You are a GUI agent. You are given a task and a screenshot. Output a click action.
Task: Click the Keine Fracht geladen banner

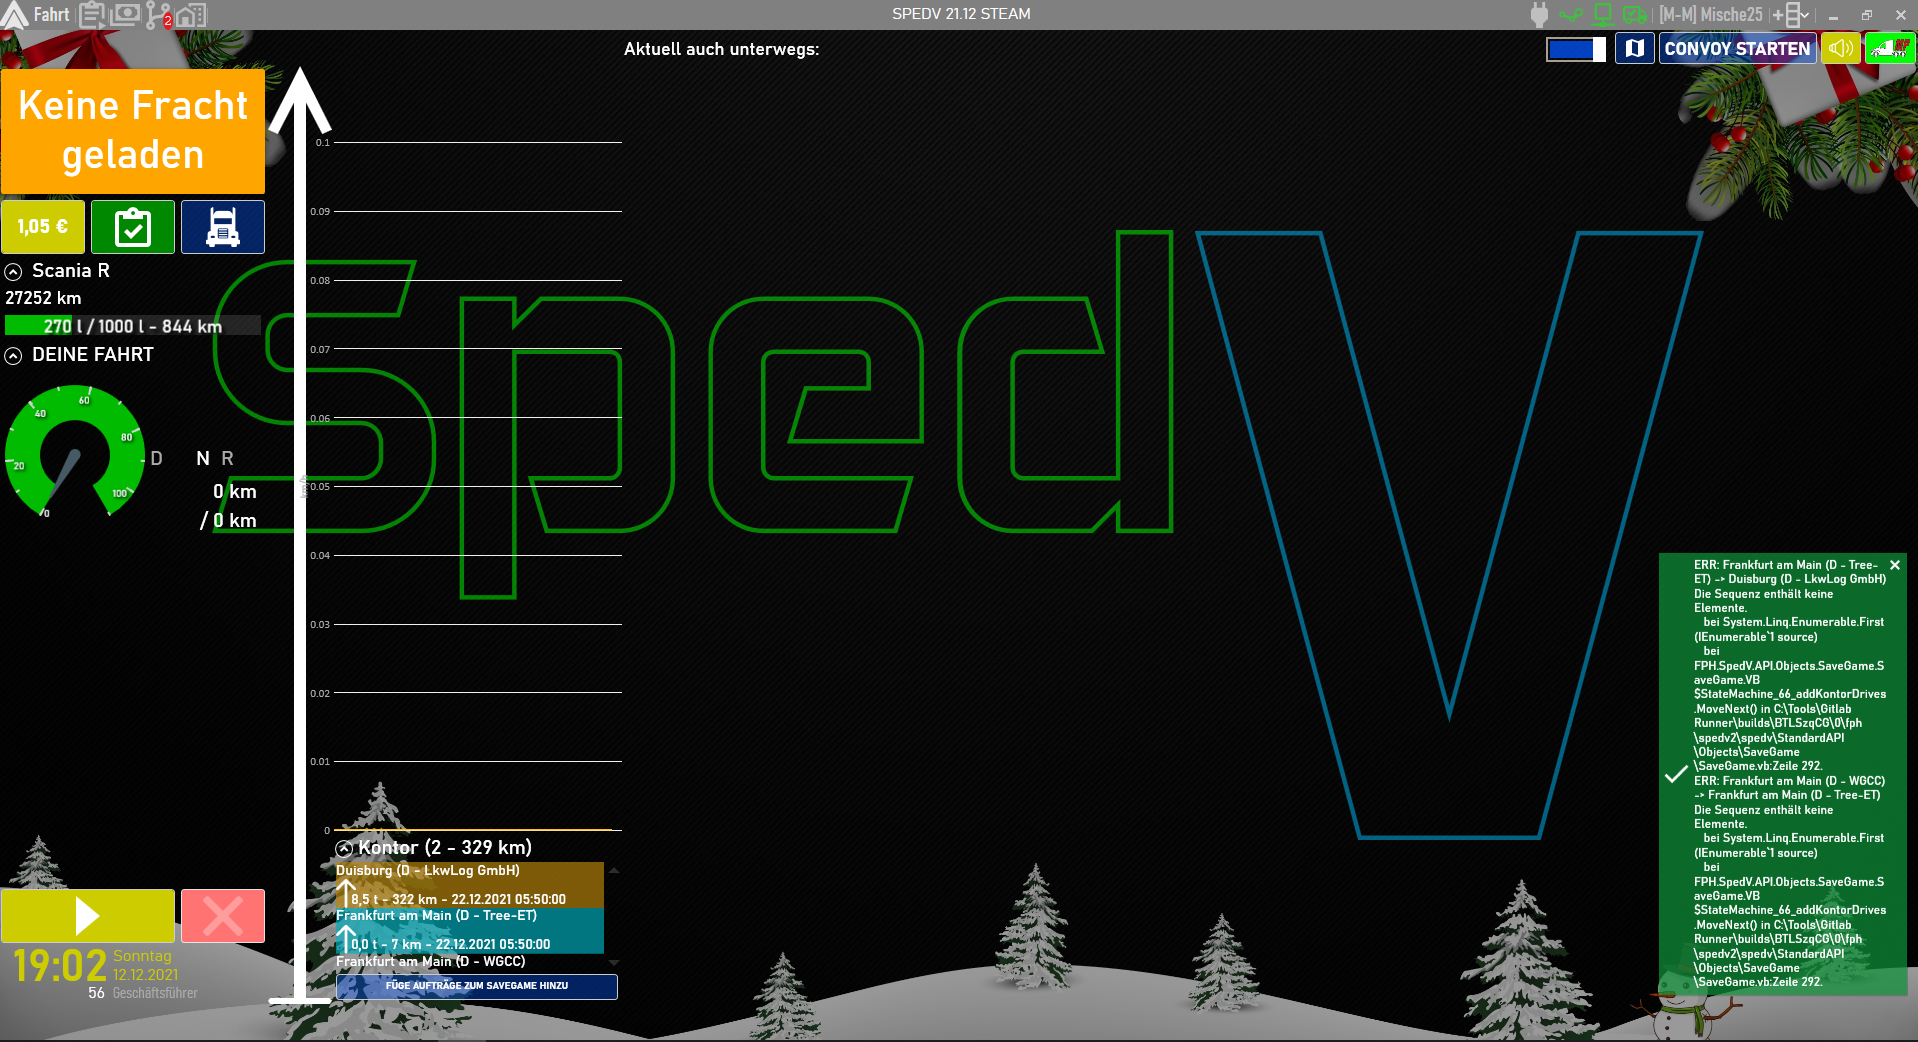(133, 130)
